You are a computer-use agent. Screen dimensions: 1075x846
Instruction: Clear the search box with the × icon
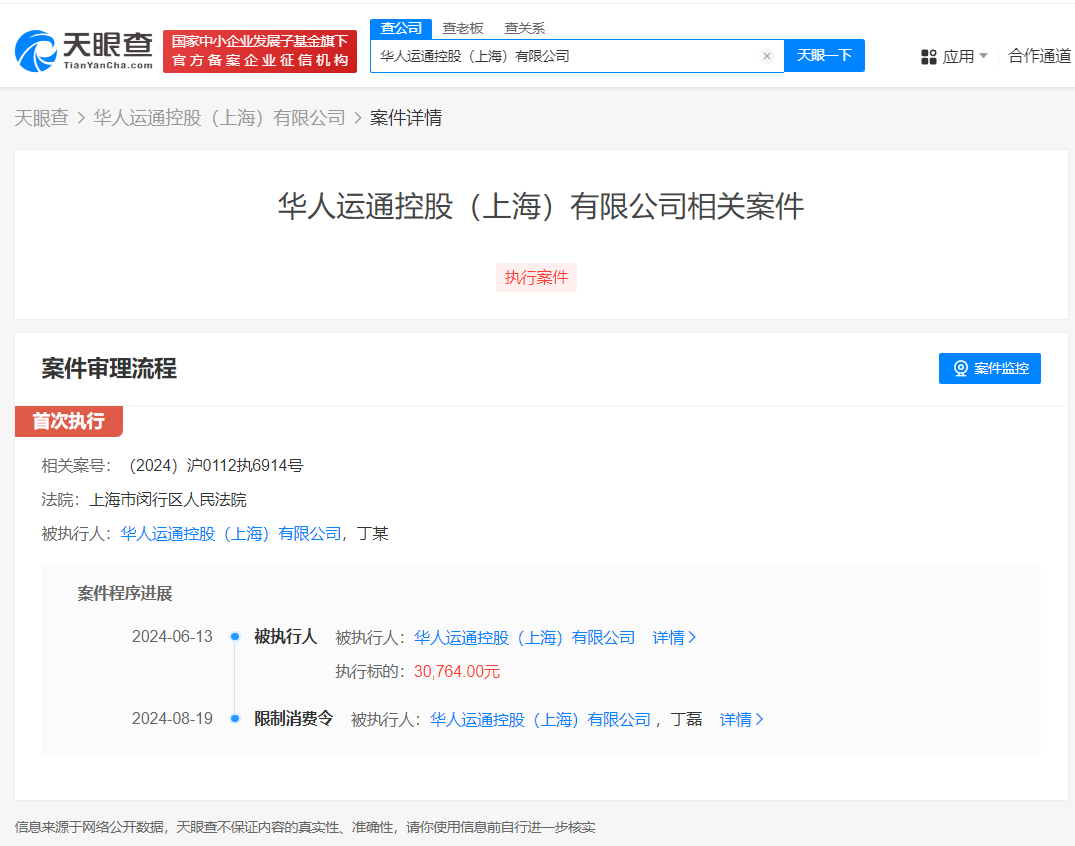coord(767,55)
